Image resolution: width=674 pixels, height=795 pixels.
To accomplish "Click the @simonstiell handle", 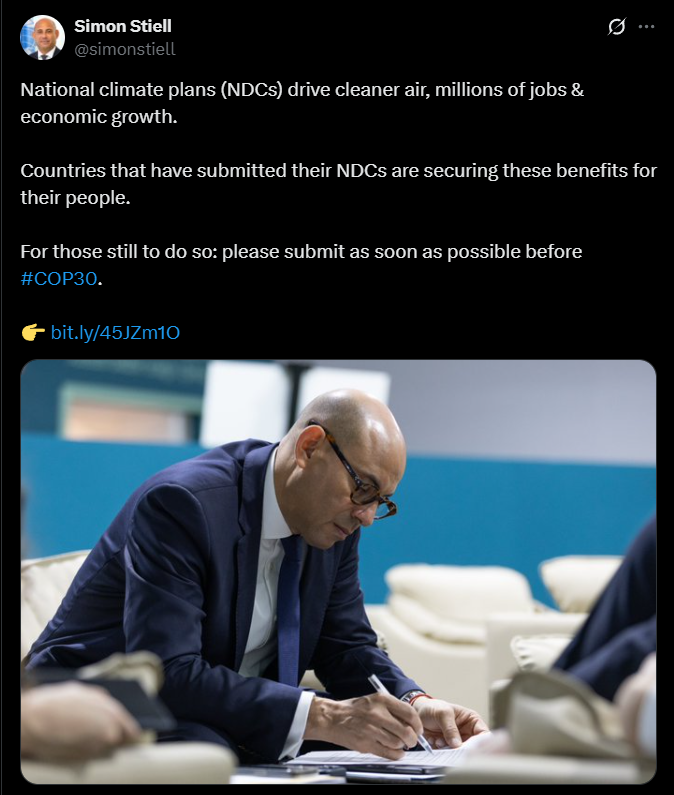I will pos(124,48).
